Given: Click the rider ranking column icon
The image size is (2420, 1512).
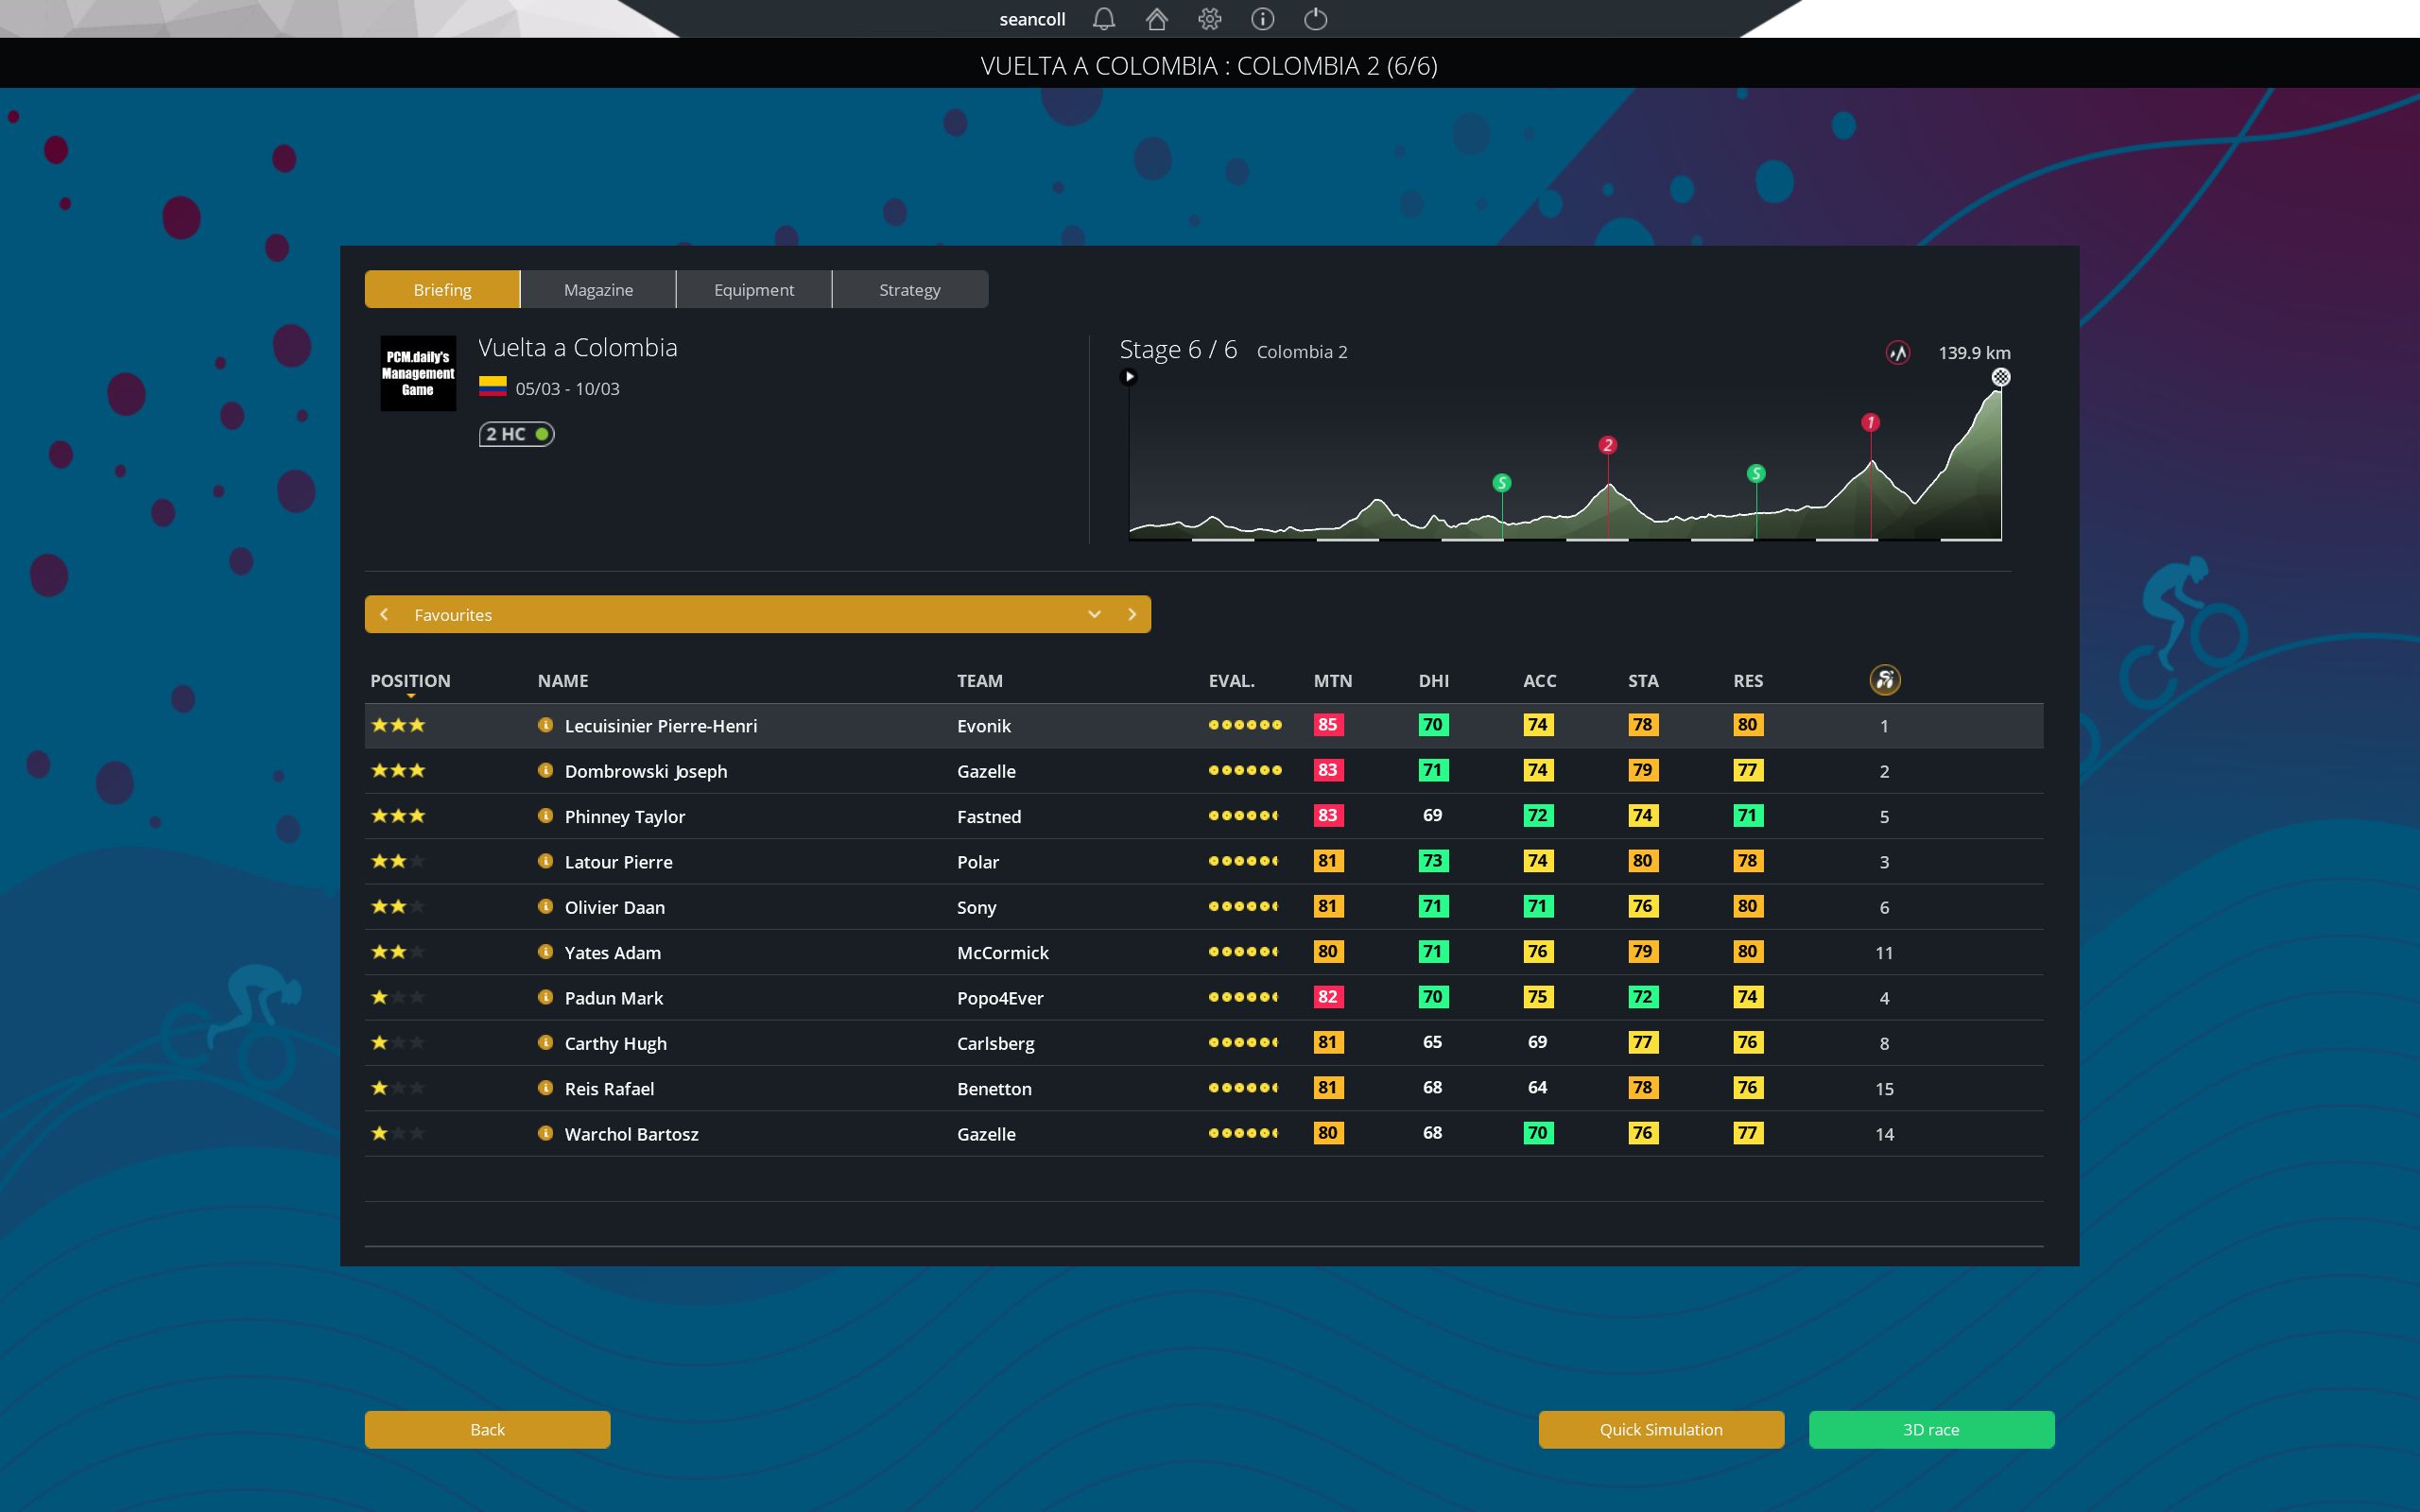Looking at the screenshot, I should coord(1884,680).
